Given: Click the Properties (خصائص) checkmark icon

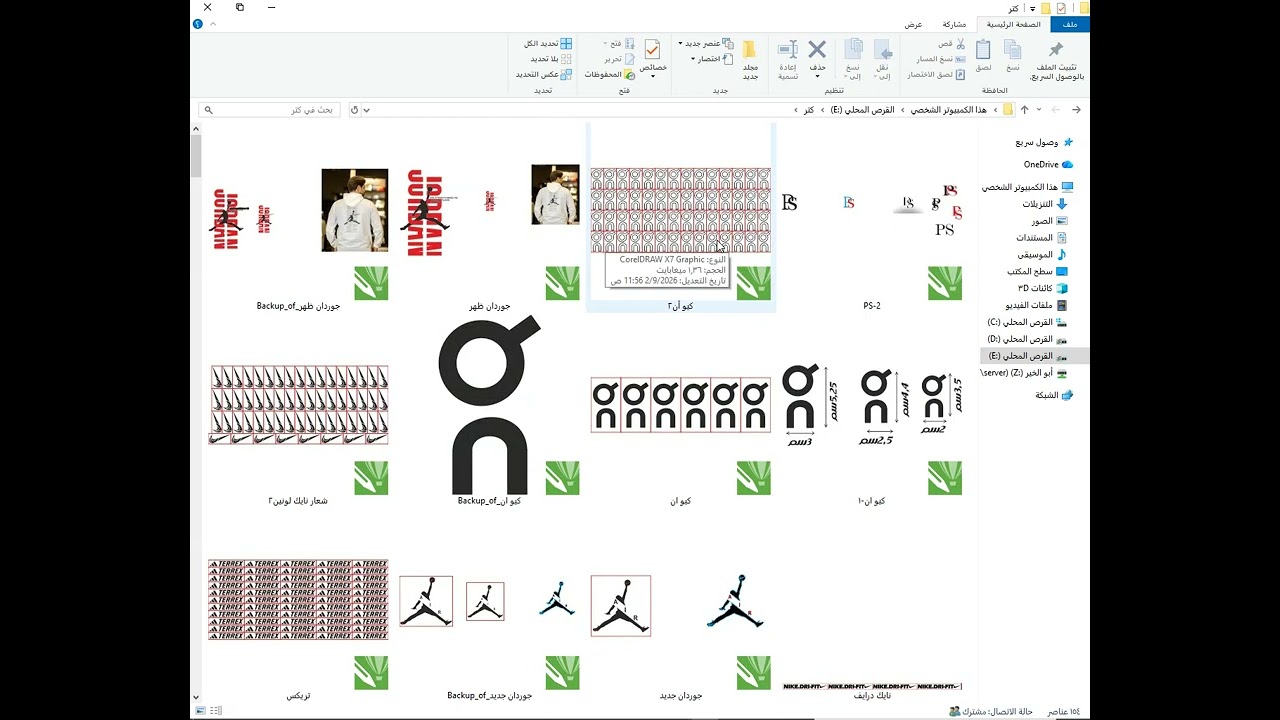Looking at the screenshot, I should coord(652,50).
